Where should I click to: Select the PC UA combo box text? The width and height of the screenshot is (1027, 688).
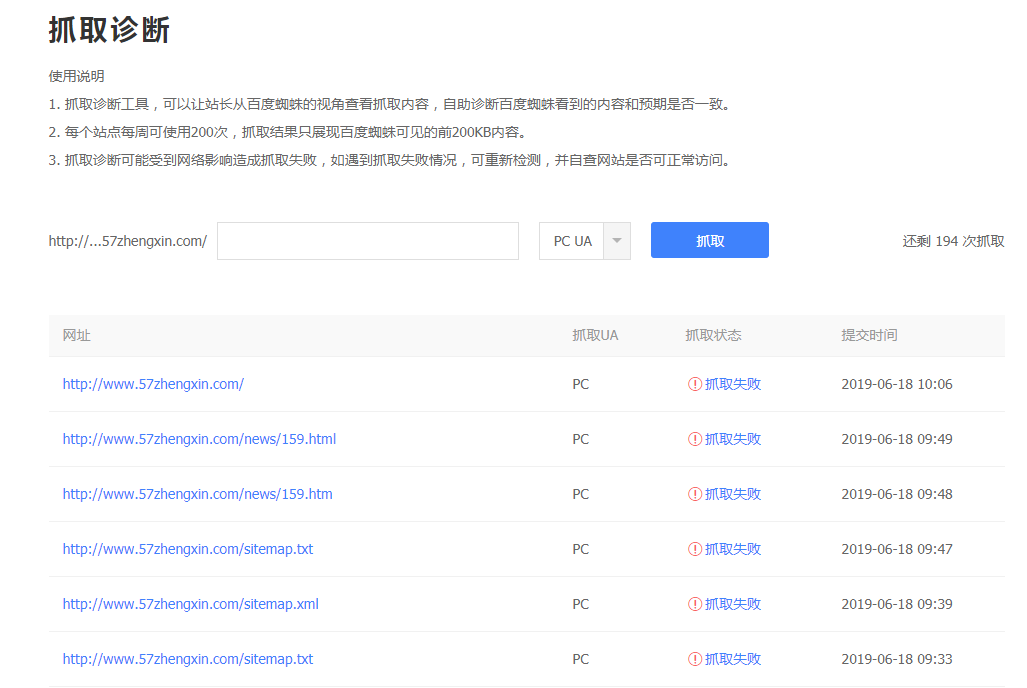pyautogui.click(x=572, y=241)
